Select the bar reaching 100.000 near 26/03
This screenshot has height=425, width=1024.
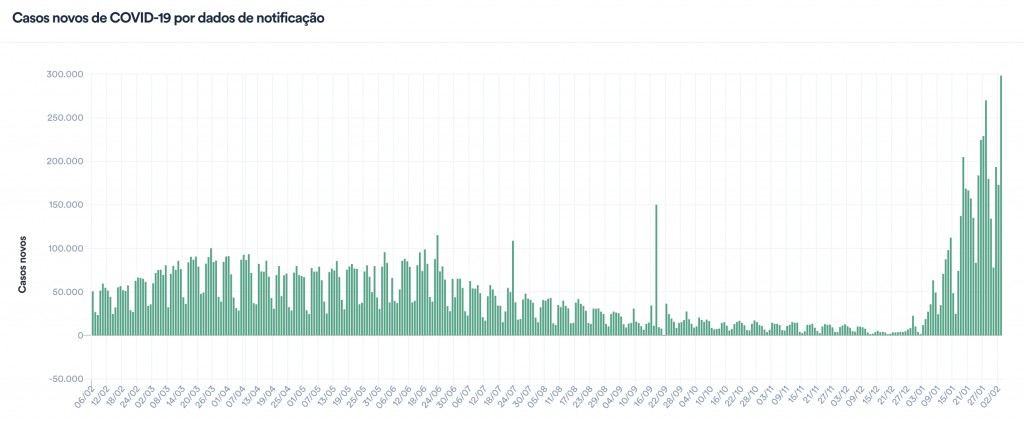point(211,292)
